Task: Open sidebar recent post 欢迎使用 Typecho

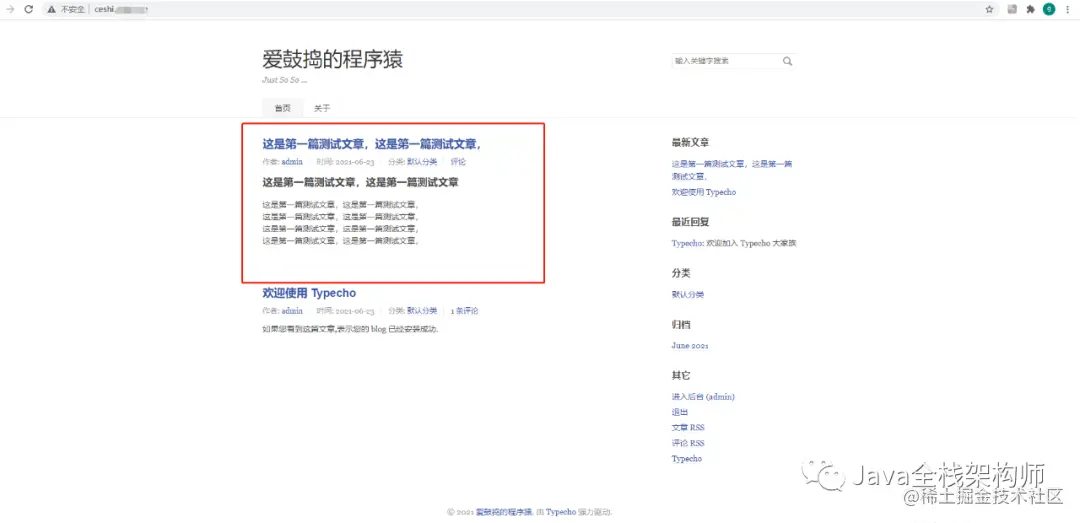Action: click(704, 192)
